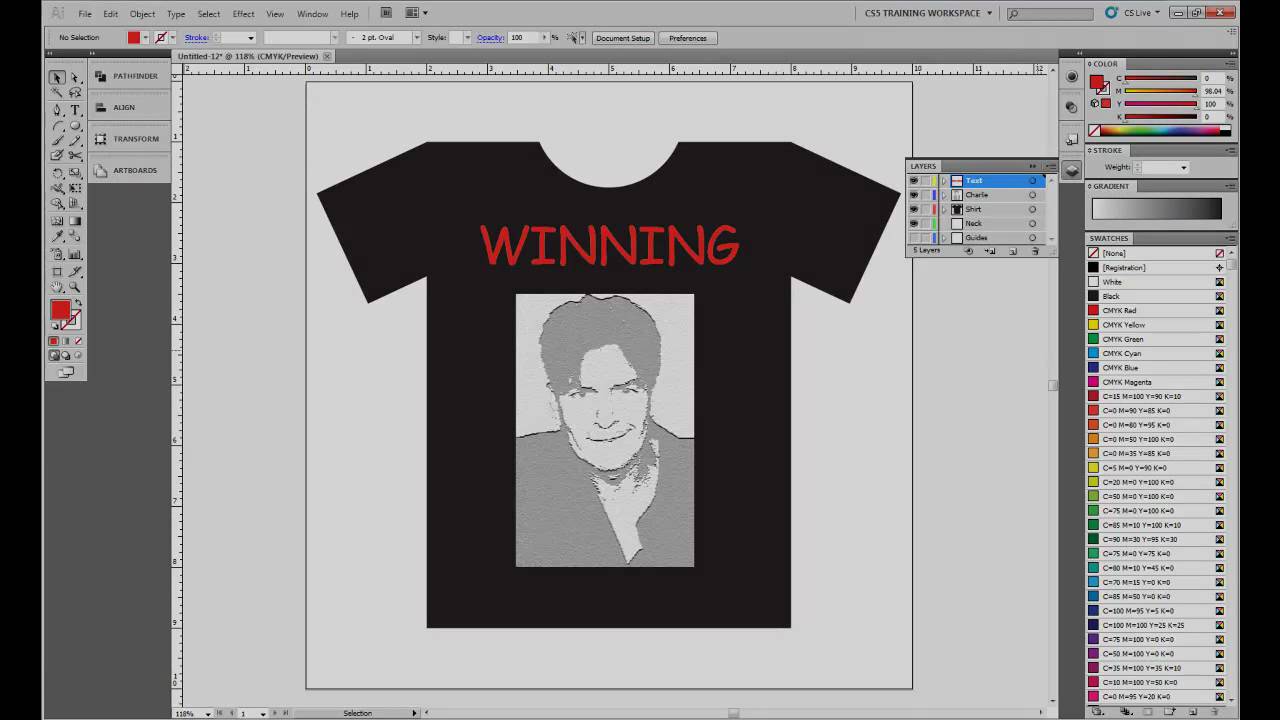This screenshot has height=720, width=1280.
Task: Hide the Shirt layer eye icon
Action: coord(913,209)
